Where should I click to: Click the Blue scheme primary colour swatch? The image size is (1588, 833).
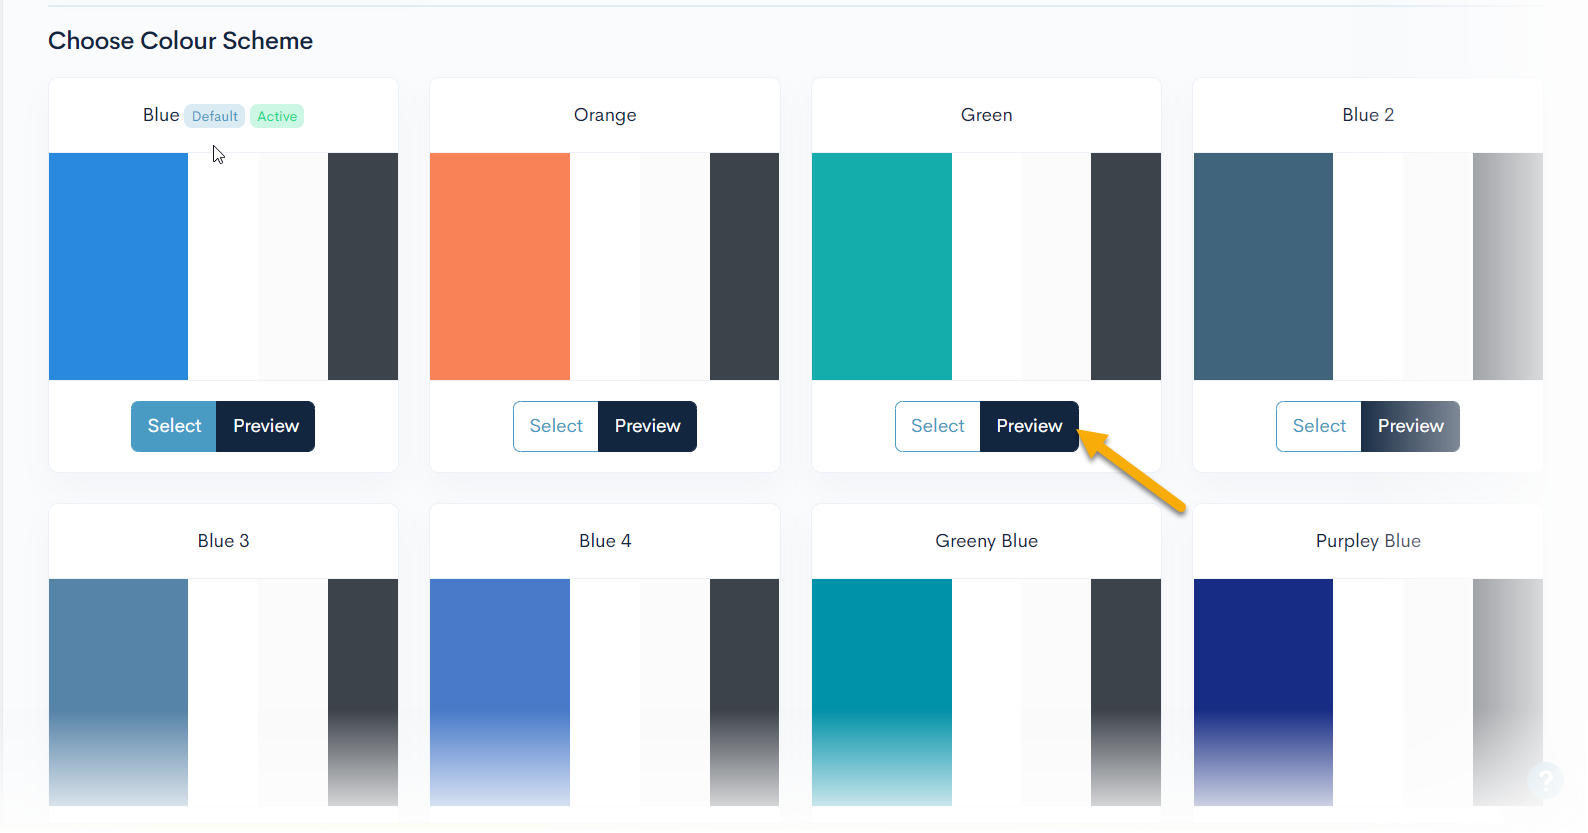point(118,266)
